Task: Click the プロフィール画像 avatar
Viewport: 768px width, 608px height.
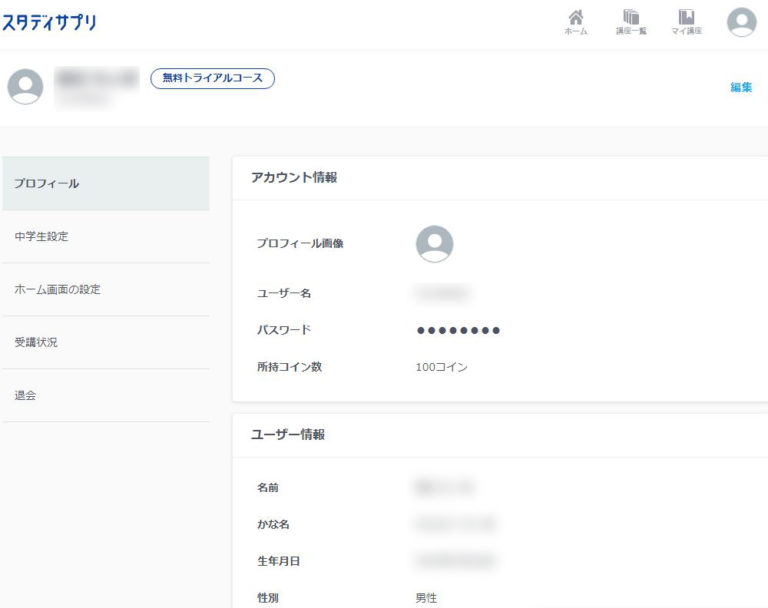Action: (434, 243)
